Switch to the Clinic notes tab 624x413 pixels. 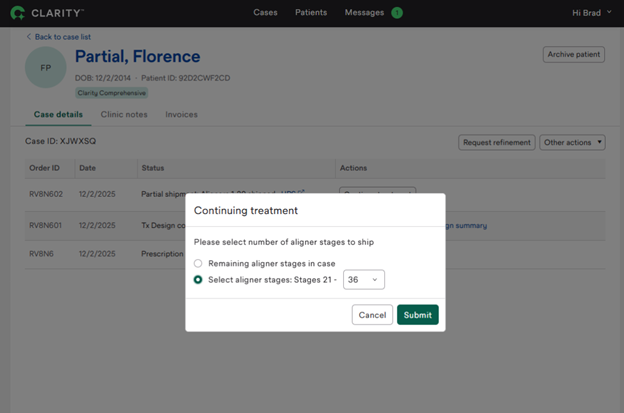124,115
